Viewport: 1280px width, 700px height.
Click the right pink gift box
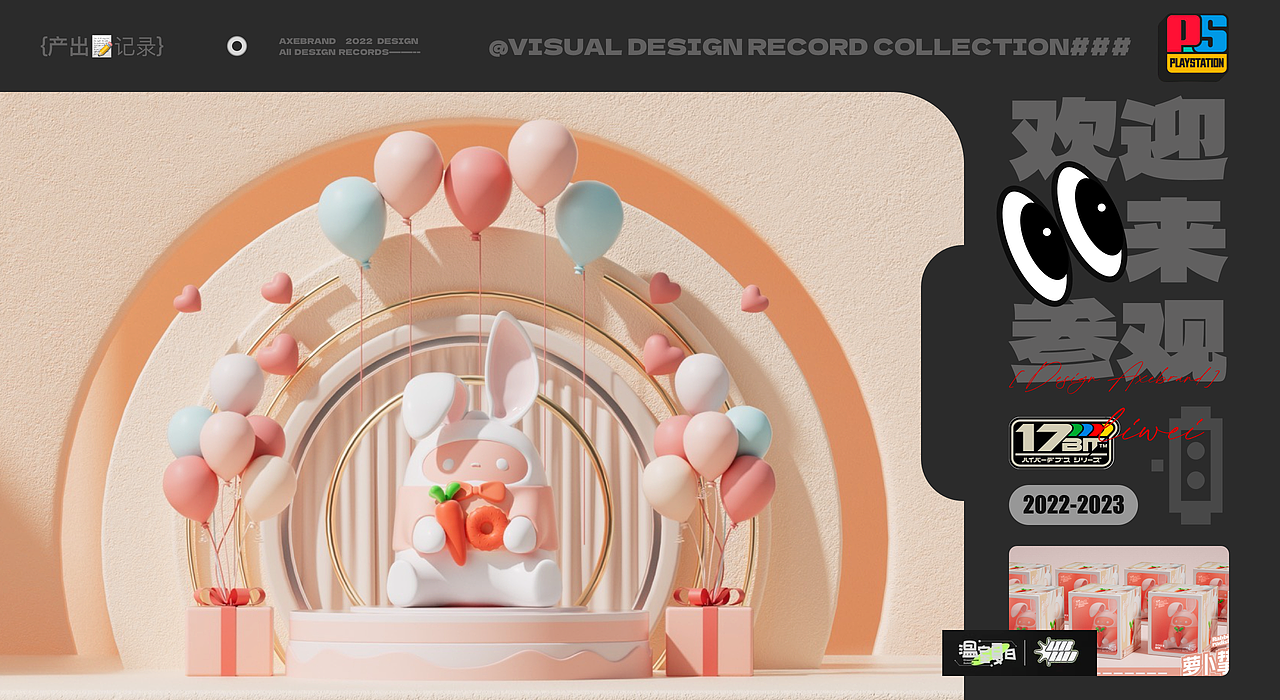click(x=709, y=632)
